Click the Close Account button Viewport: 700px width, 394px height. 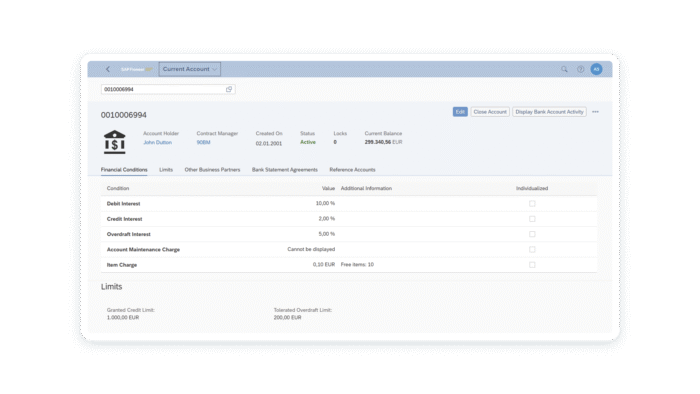point(490,112)
